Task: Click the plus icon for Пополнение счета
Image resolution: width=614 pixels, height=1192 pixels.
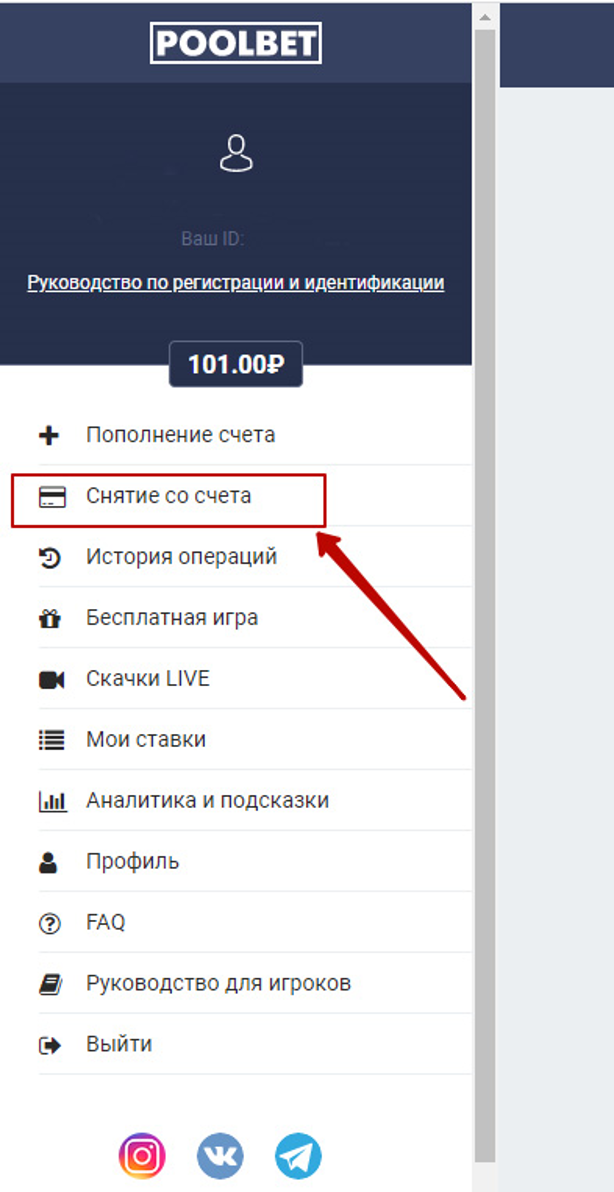Action: [49, 436]
